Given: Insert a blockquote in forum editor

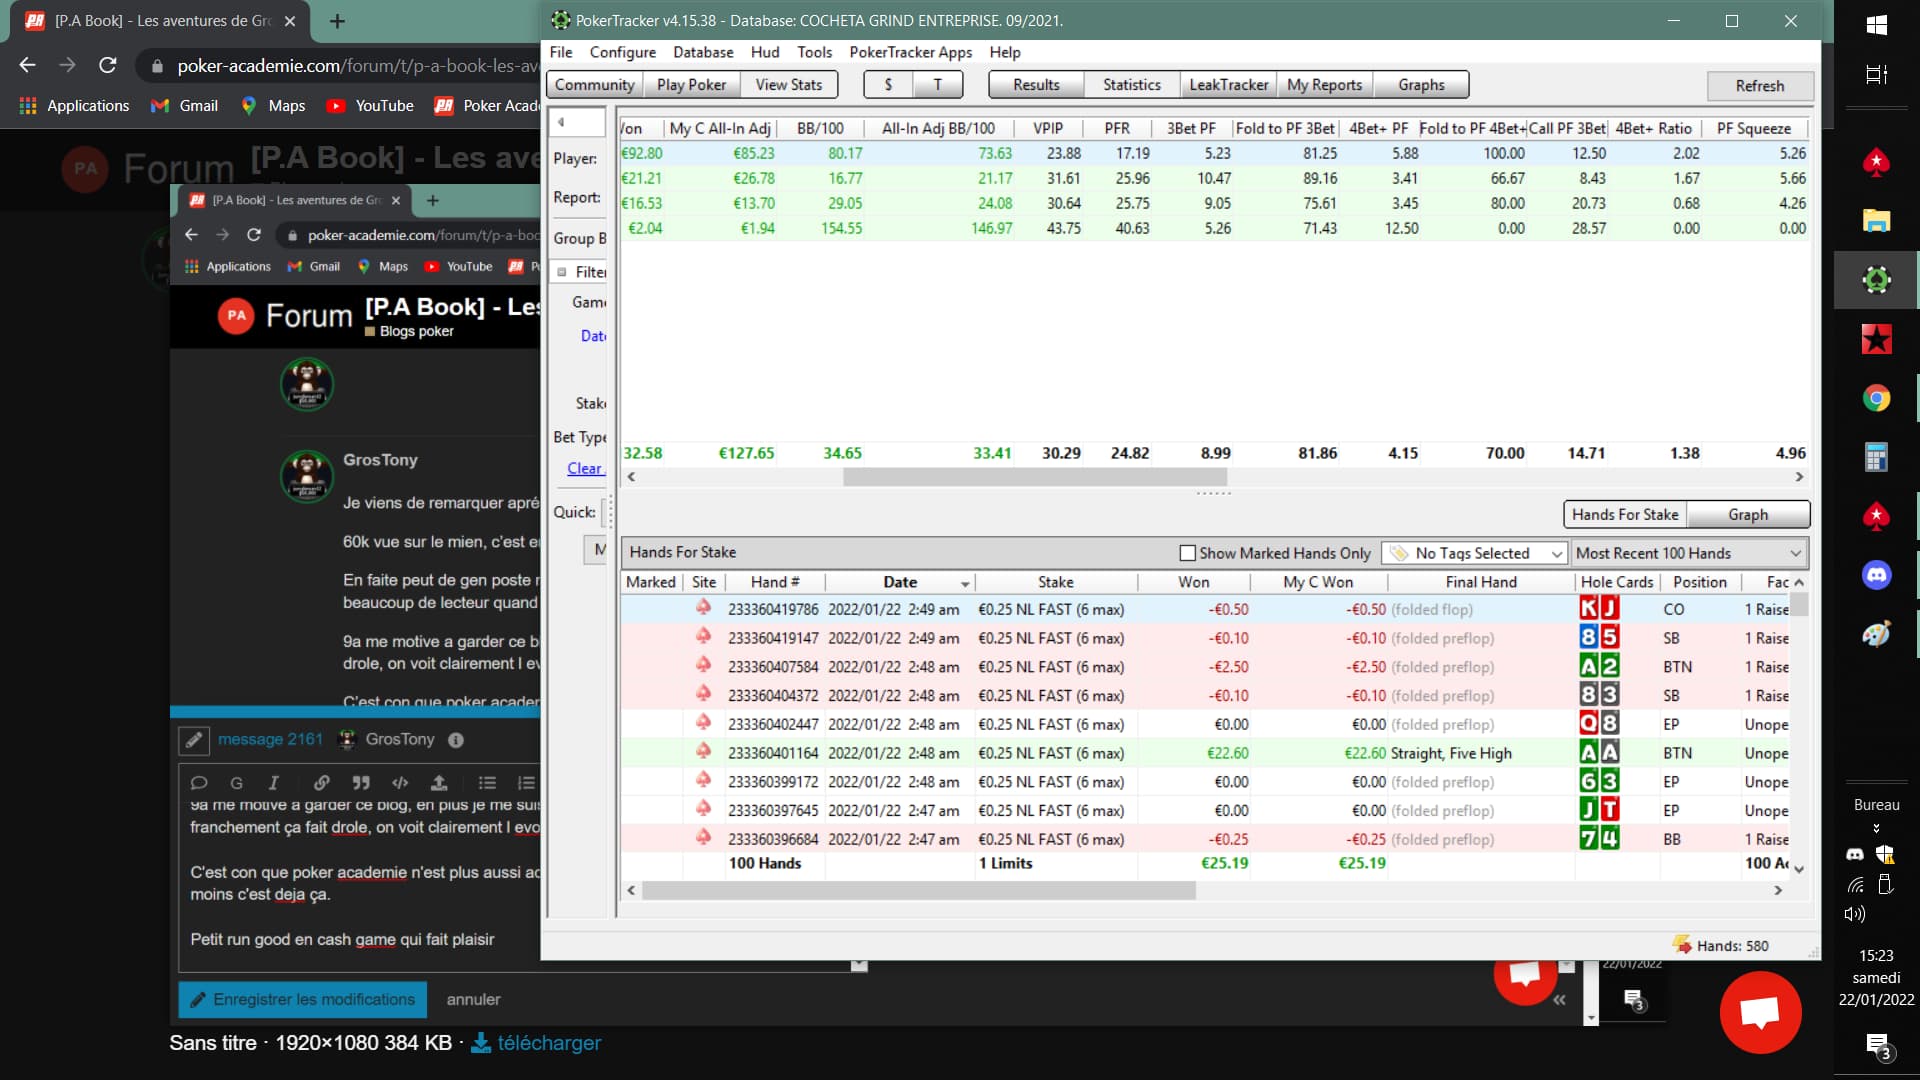Looking at the screenshot, I should pyautogui.click(x=361, y=783).
